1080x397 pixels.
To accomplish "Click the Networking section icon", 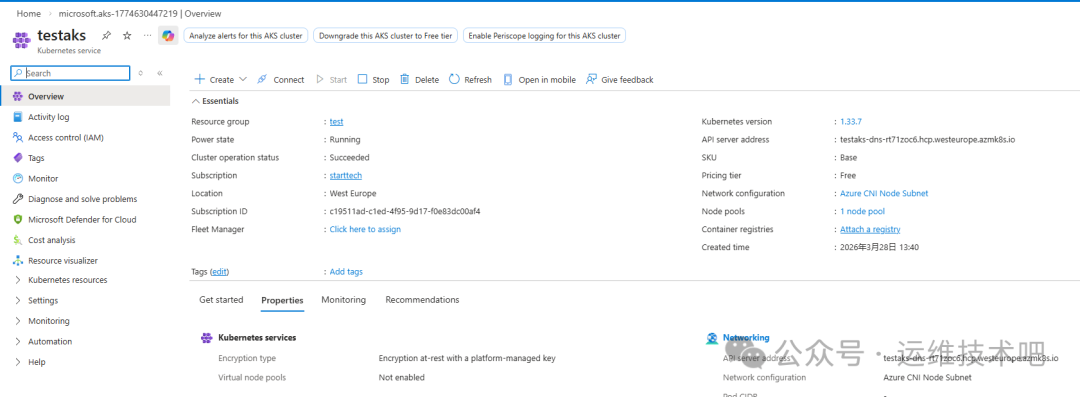I will (x=712, y=338).
